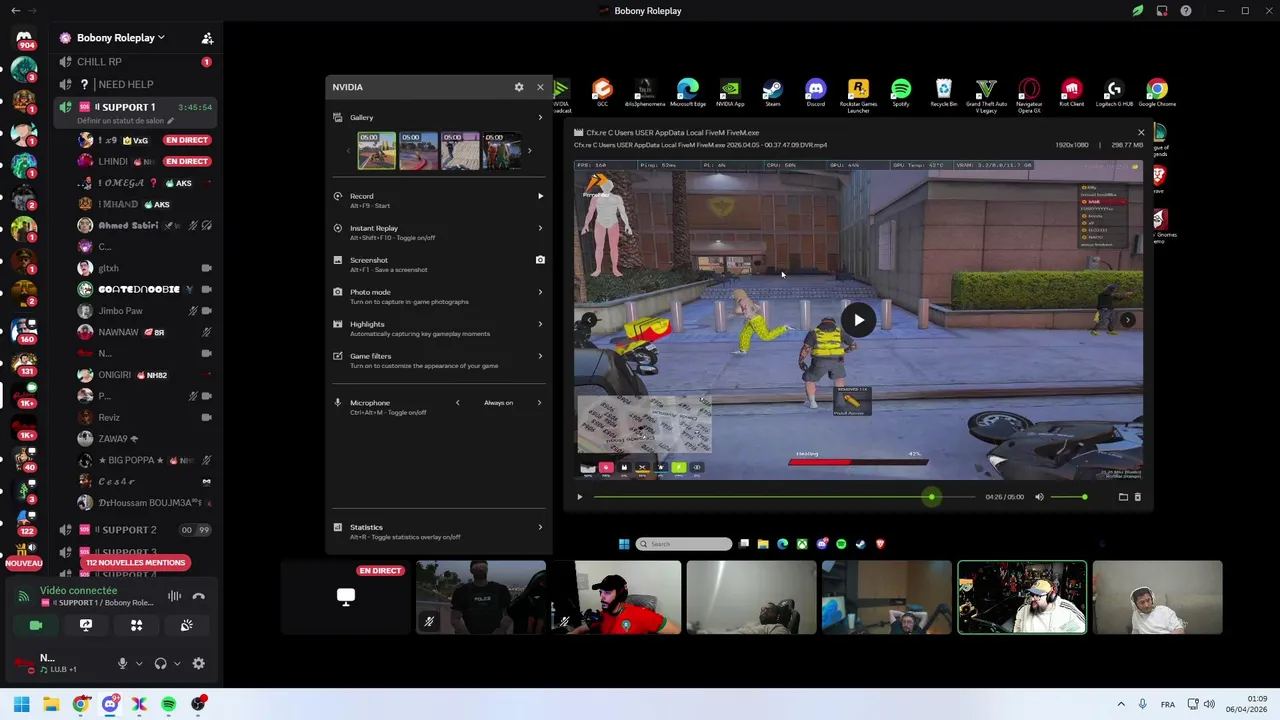Image resolution: width=1280 pixels, height=720 pixels.
Task: Set voice status 'Définir un statut de salon'
Action: (x=125, y=121)
